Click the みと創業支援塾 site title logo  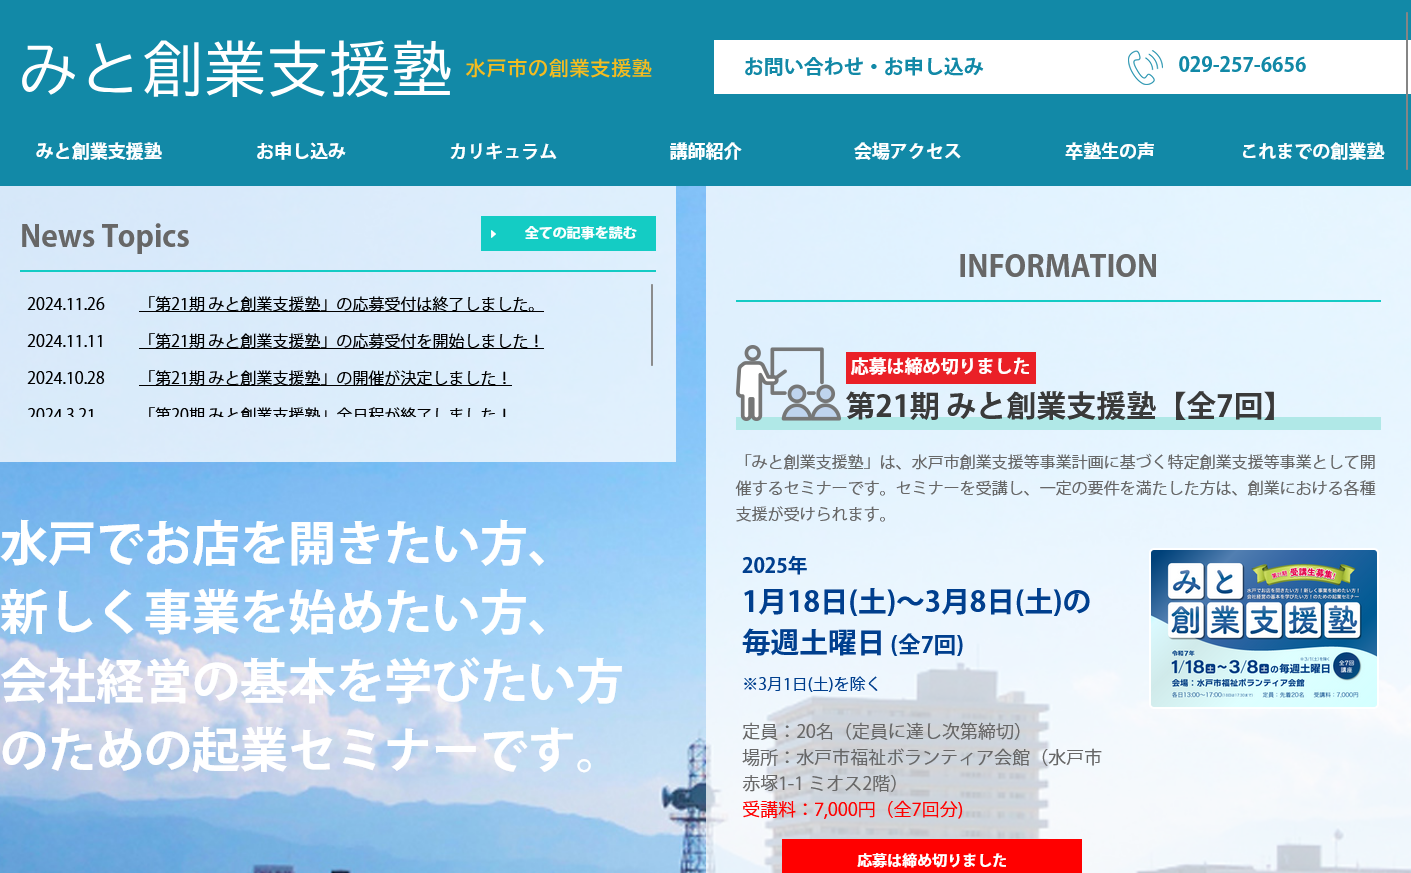[x=236, y=69]
